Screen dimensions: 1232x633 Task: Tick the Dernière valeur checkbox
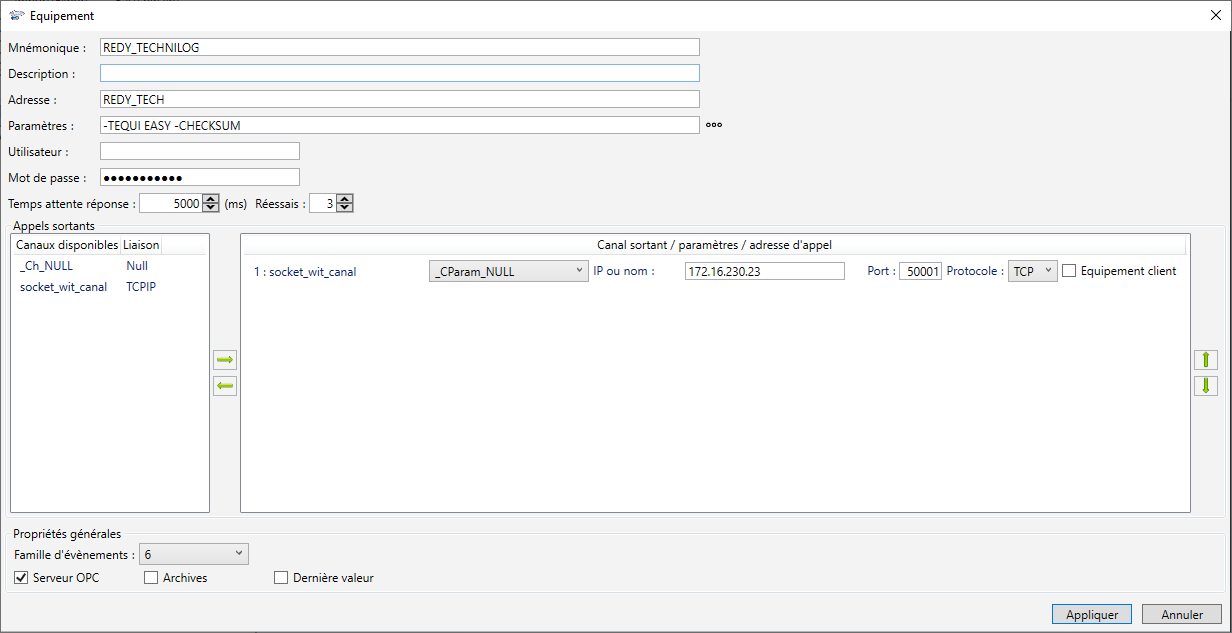click(281, 578)
